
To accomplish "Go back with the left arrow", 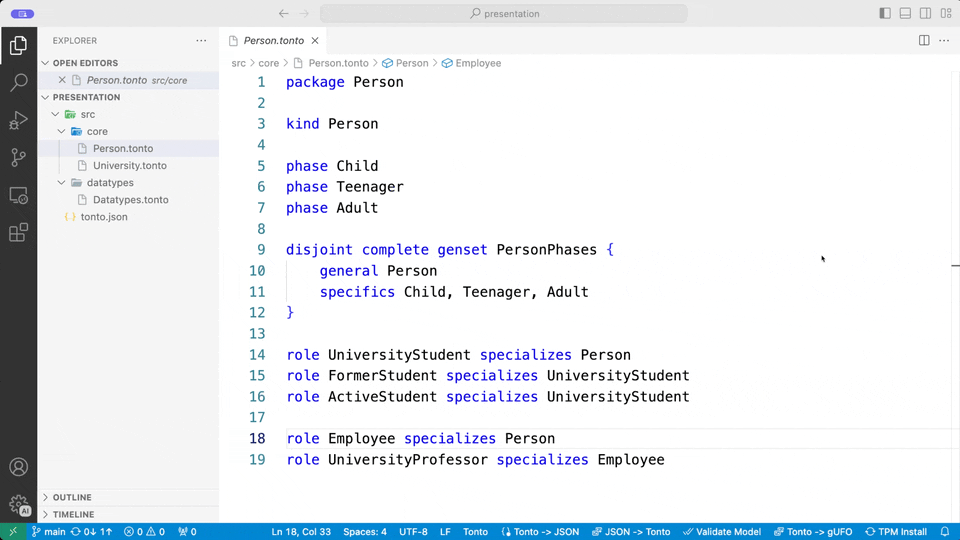I will [x=283, y=13].
